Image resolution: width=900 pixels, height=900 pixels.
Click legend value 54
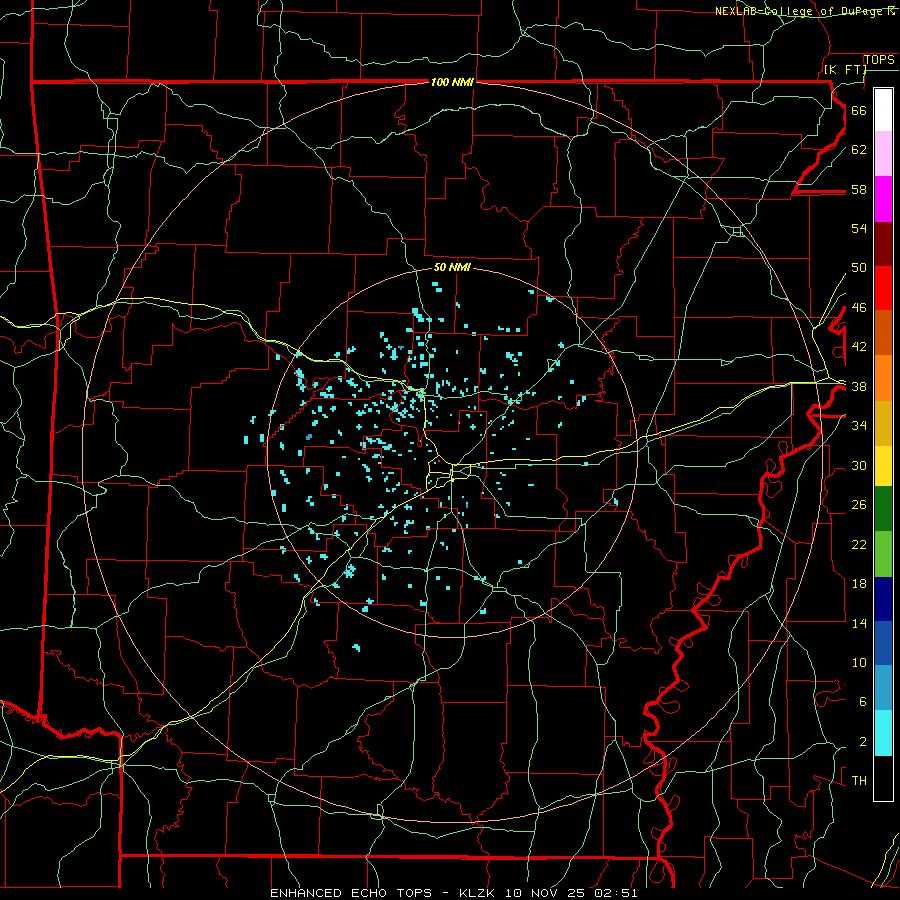click(x=858, y=228)
